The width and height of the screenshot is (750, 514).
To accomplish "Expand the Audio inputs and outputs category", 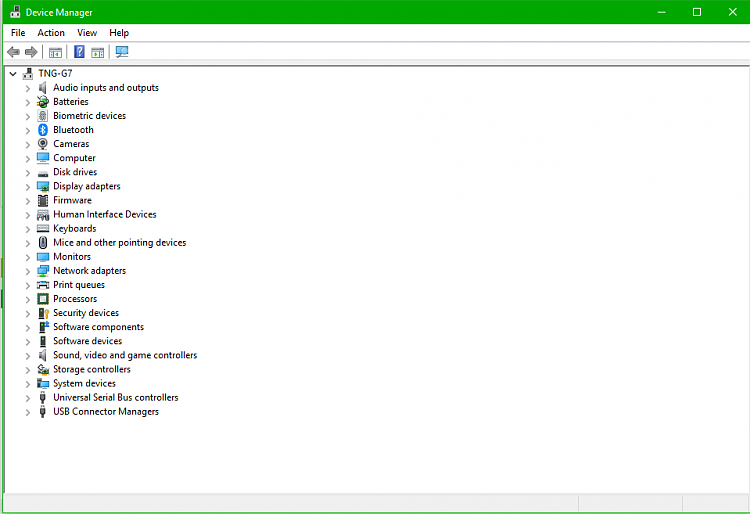I will (x=28, y=88).
